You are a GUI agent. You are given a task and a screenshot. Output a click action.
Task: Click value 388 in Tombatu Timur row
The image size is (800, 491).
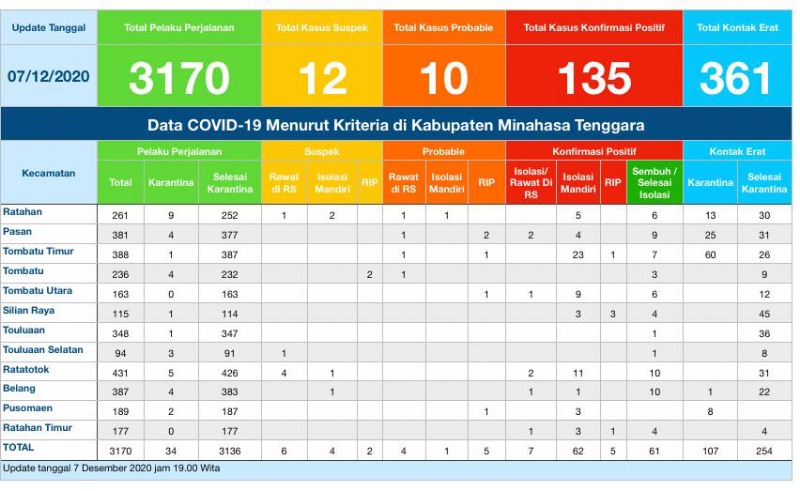point(120,255)
